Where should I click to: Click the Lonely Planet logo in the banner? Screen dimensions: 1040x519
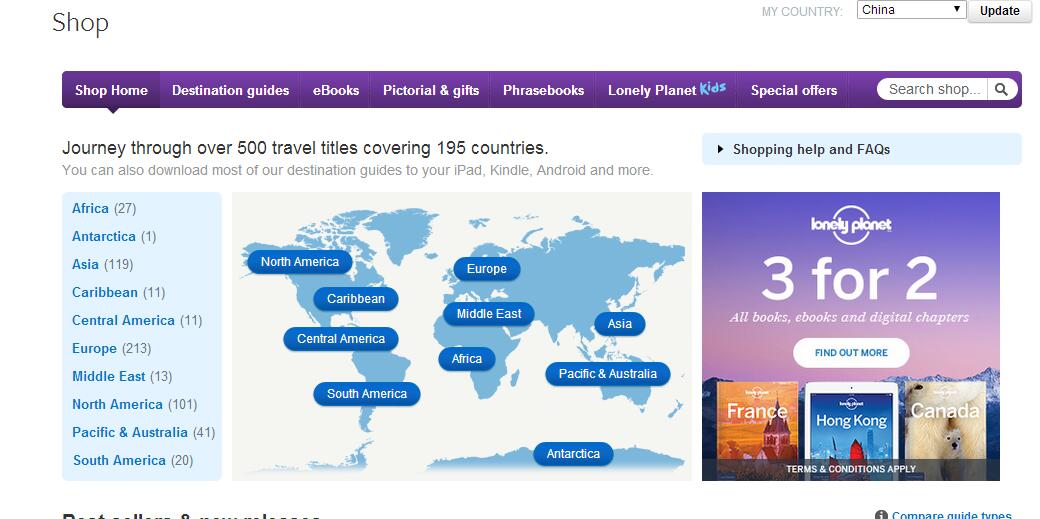tap(851, 224)
